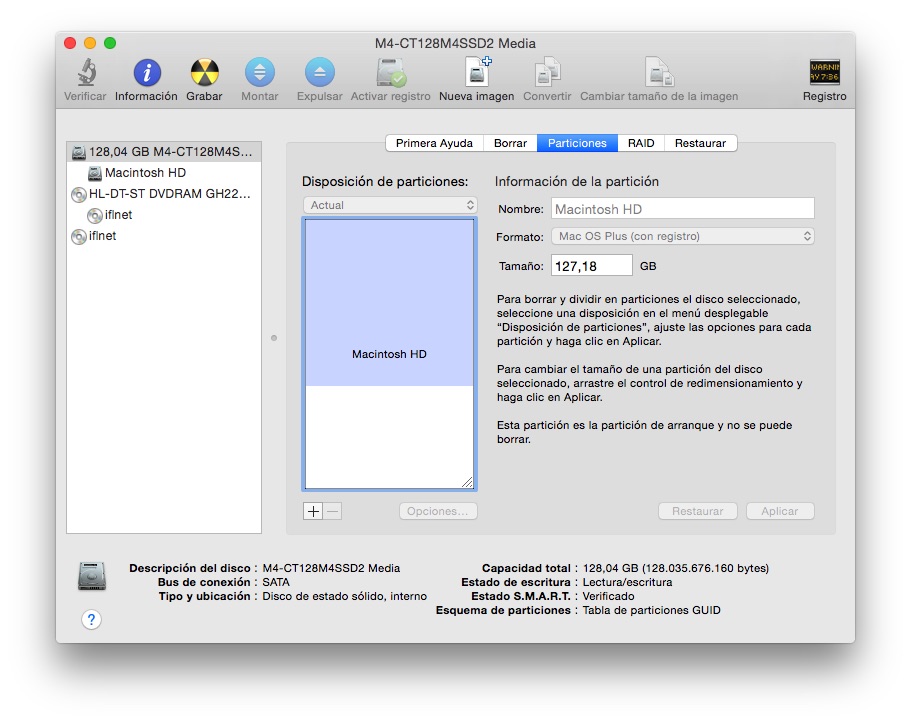Click the Grabar burn icon

(x=204, y=74)
